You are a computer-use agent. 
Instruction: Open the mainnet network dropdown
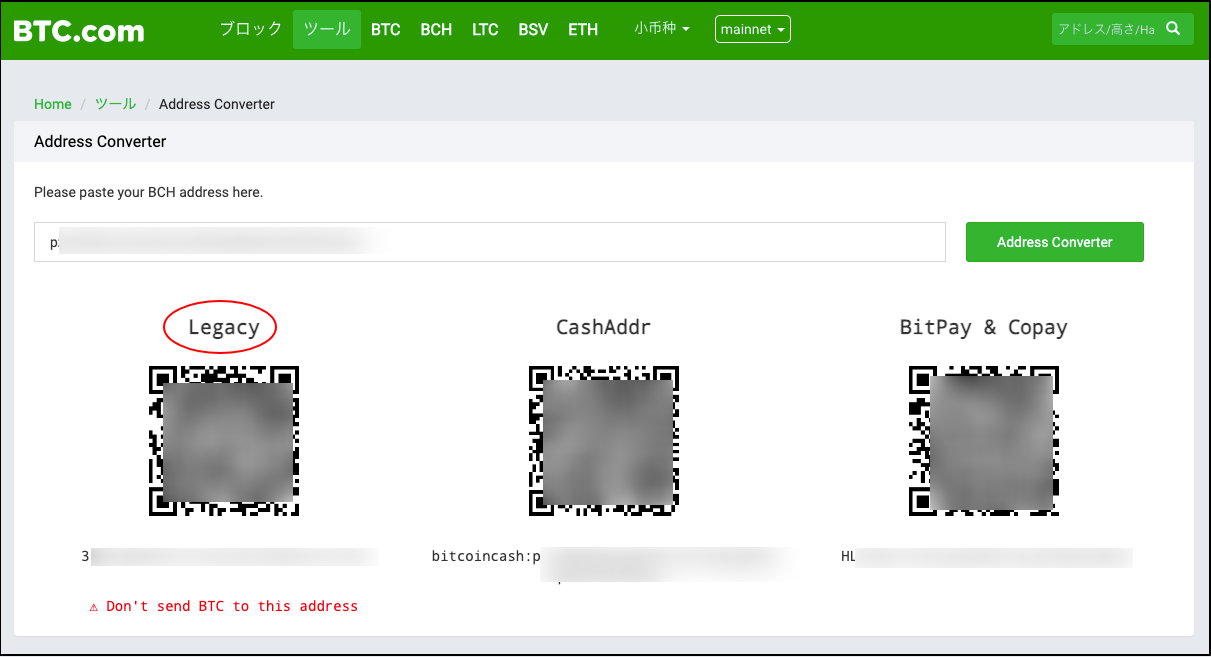click(x=753, y=29)
